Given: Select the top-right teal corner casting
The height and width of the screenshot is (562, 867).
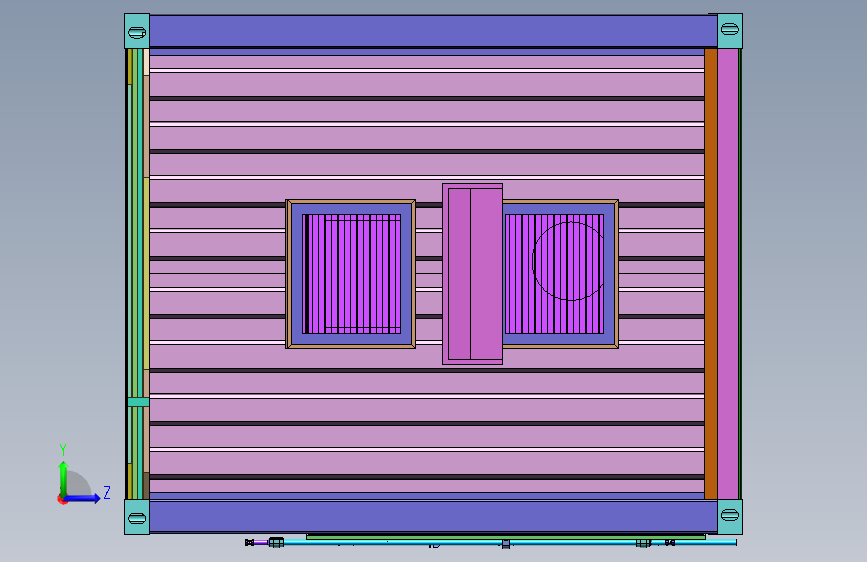Looking at the screenshot, I should click(x=730, y=30).
